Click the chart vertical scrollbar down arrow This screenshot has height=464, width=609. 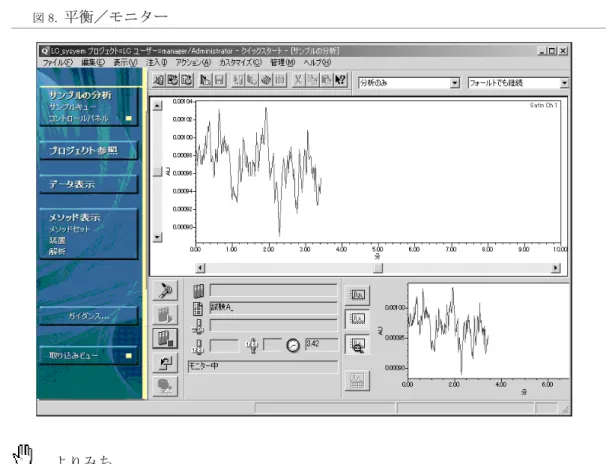coord(157,237)
